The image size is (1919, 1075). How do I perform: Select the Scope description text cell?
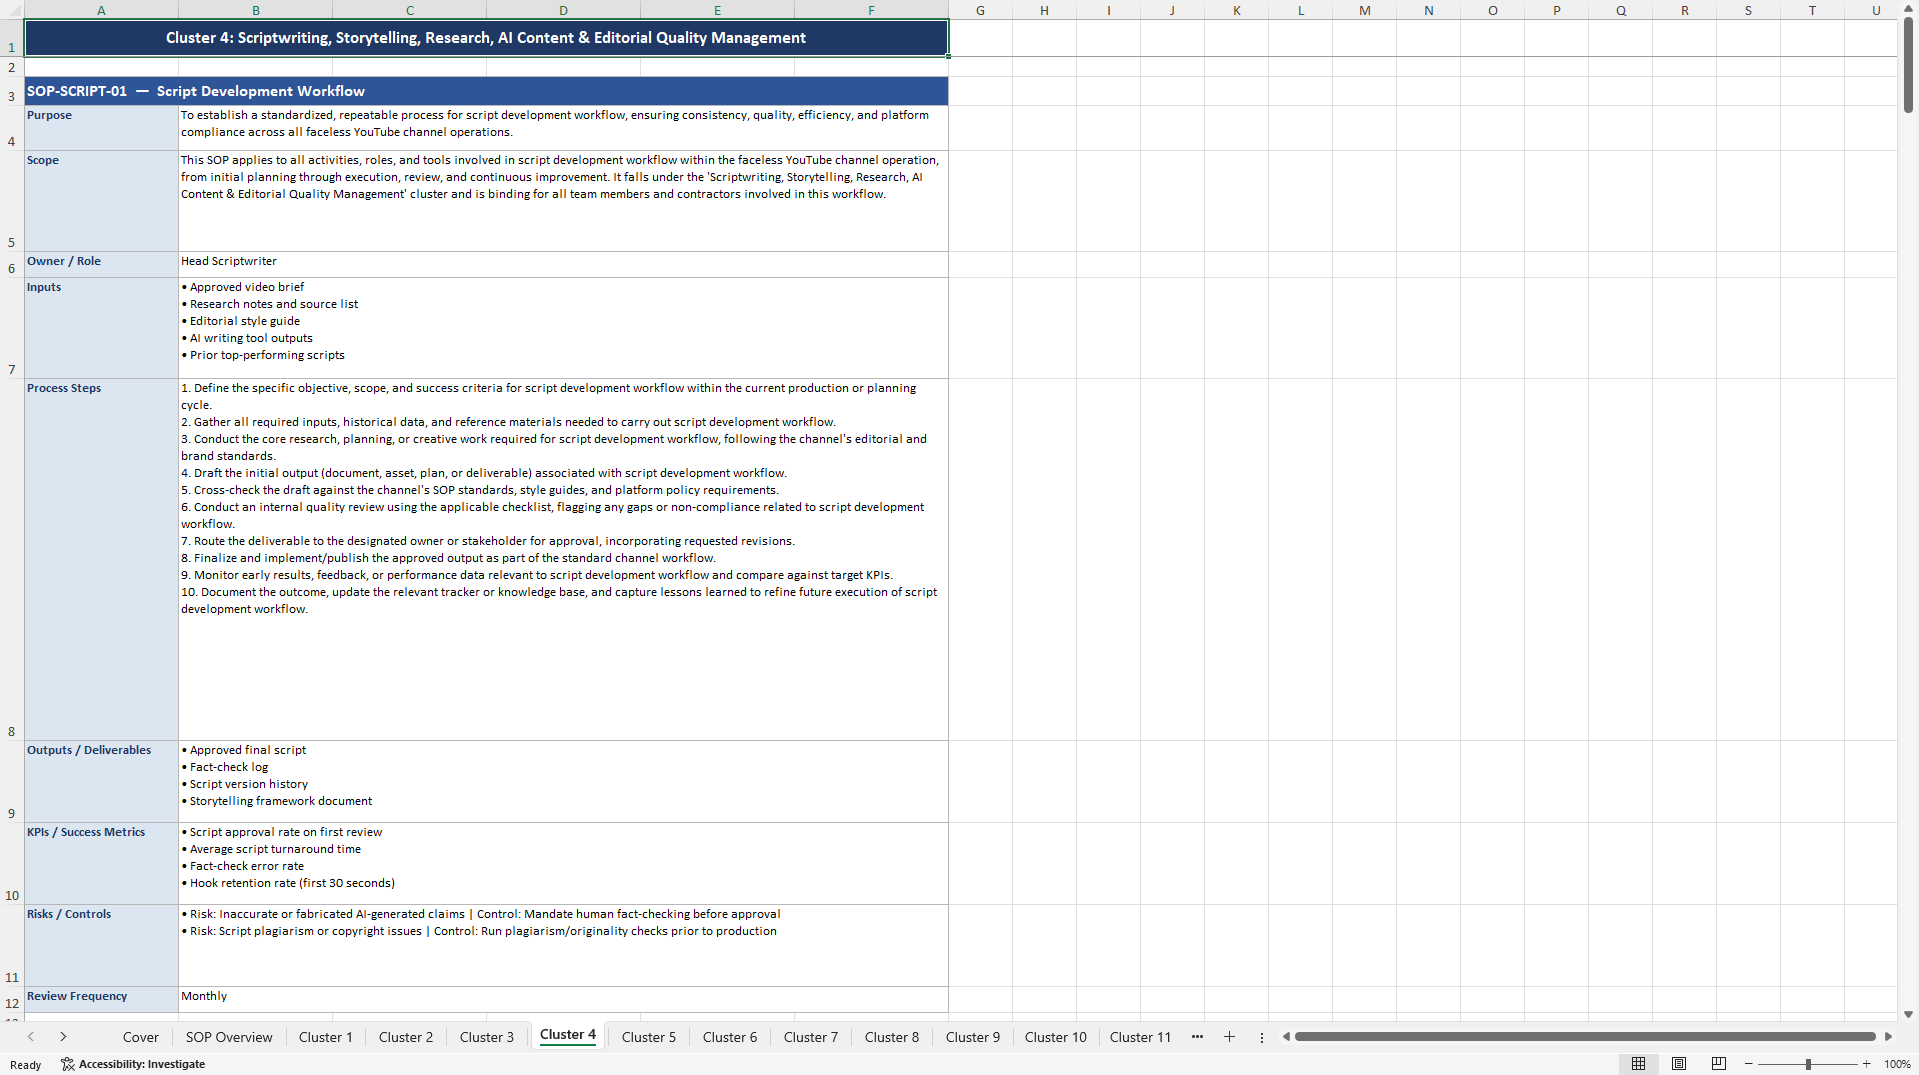pyautogui.click(x=563, y=201)
